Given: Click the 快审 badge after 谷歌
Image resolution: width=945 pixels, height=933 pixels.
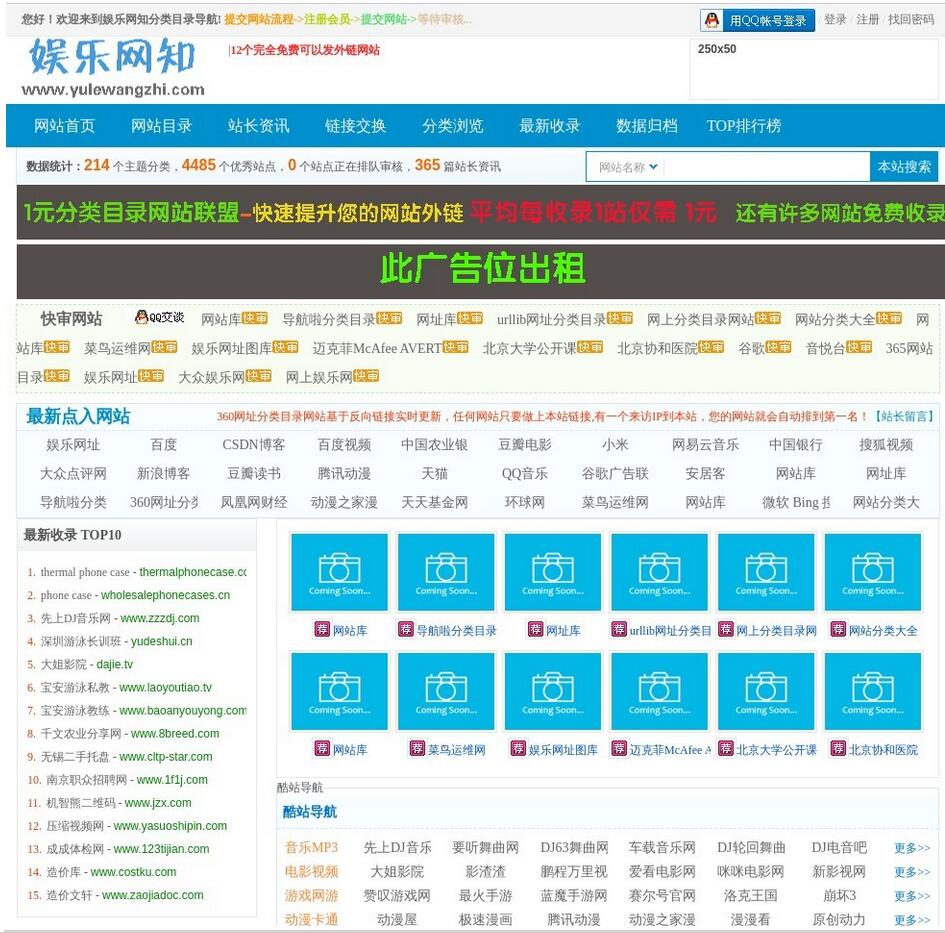Looking at the screenshot, I should tap(779, 347).
